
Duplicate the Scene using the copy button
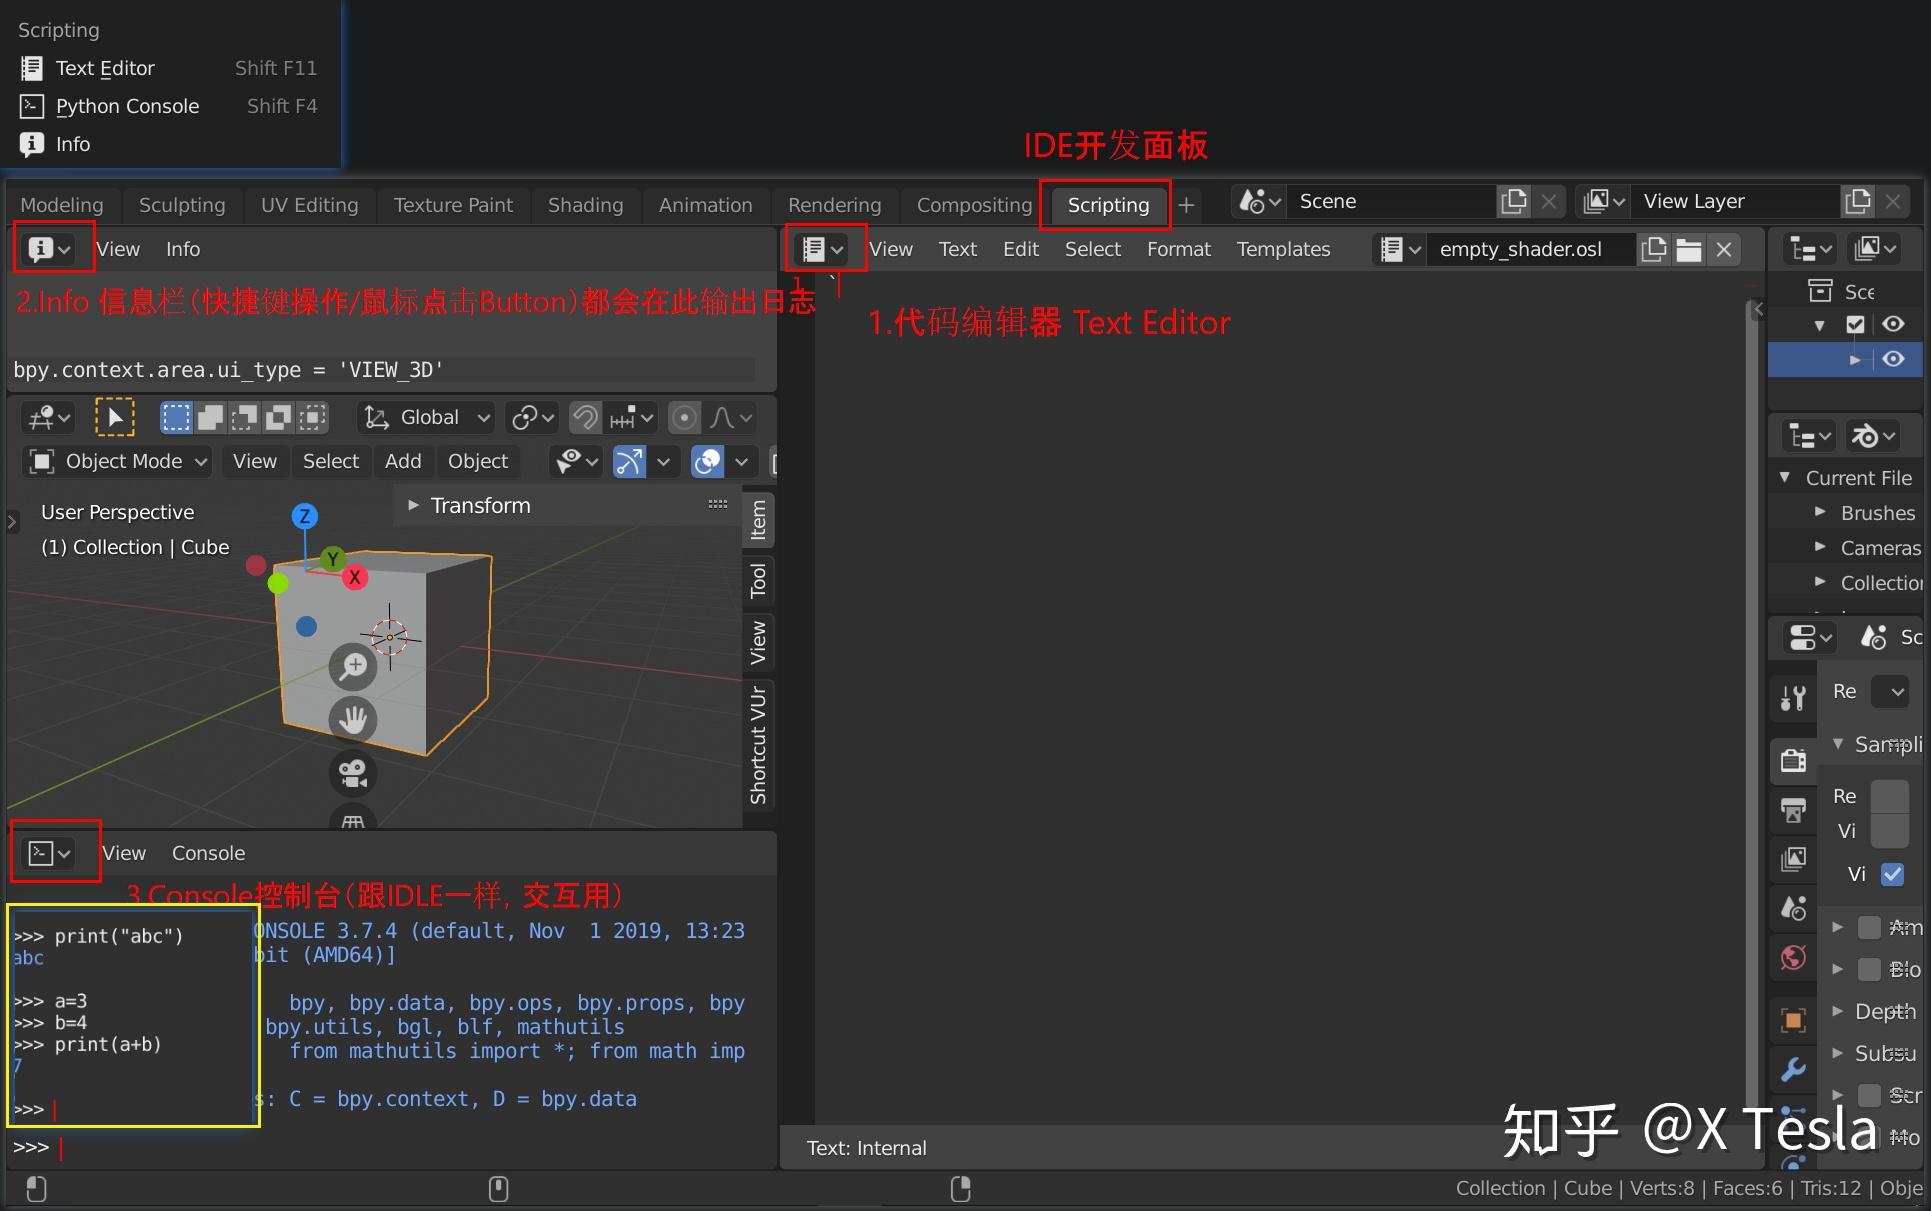(1513, 200)
